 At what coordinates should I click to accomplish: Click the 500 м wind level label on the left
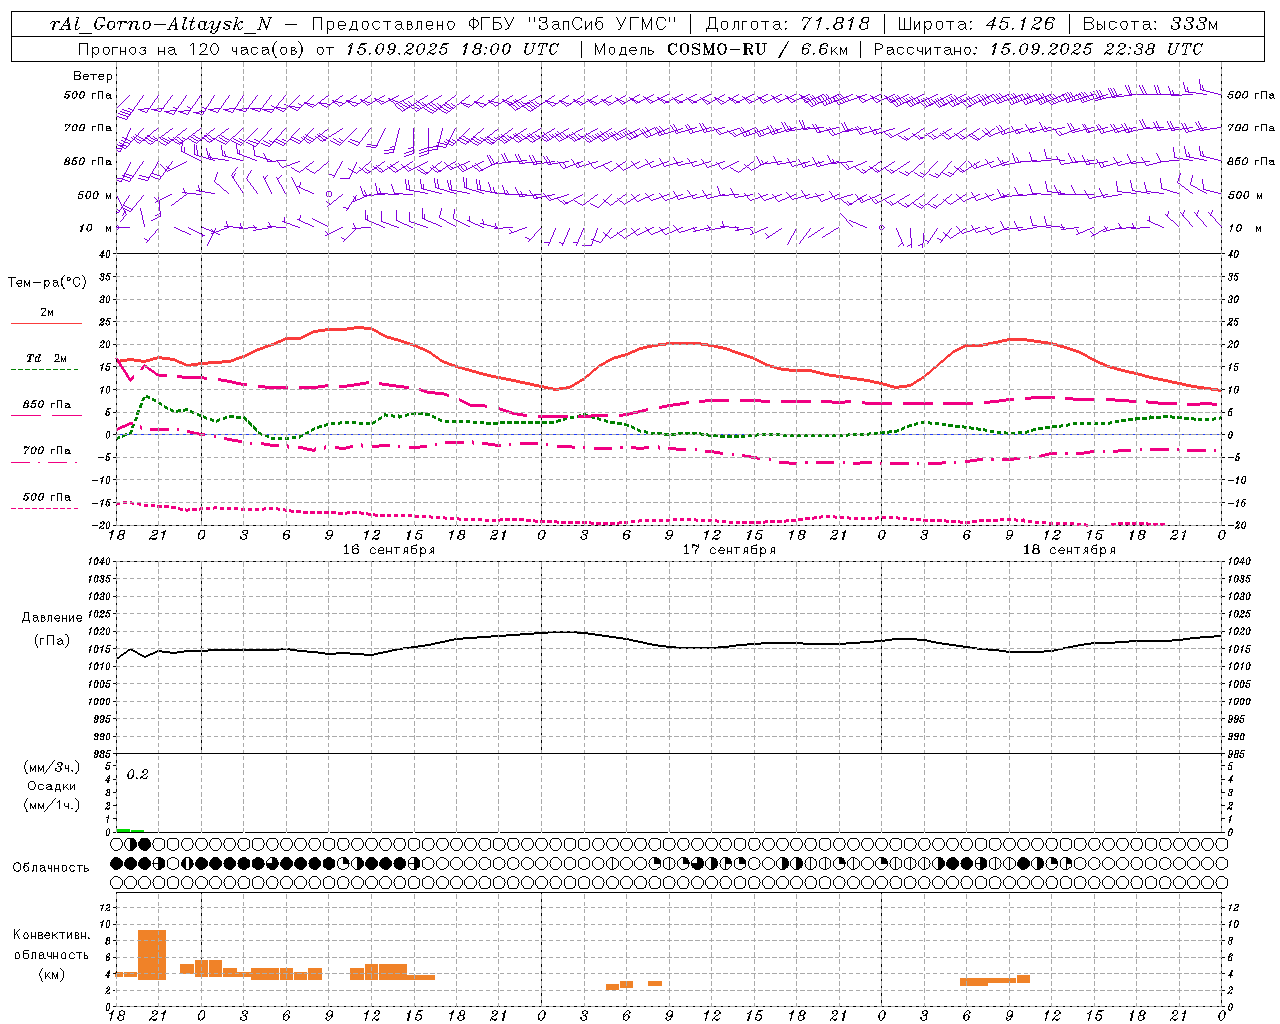[95, 195]
